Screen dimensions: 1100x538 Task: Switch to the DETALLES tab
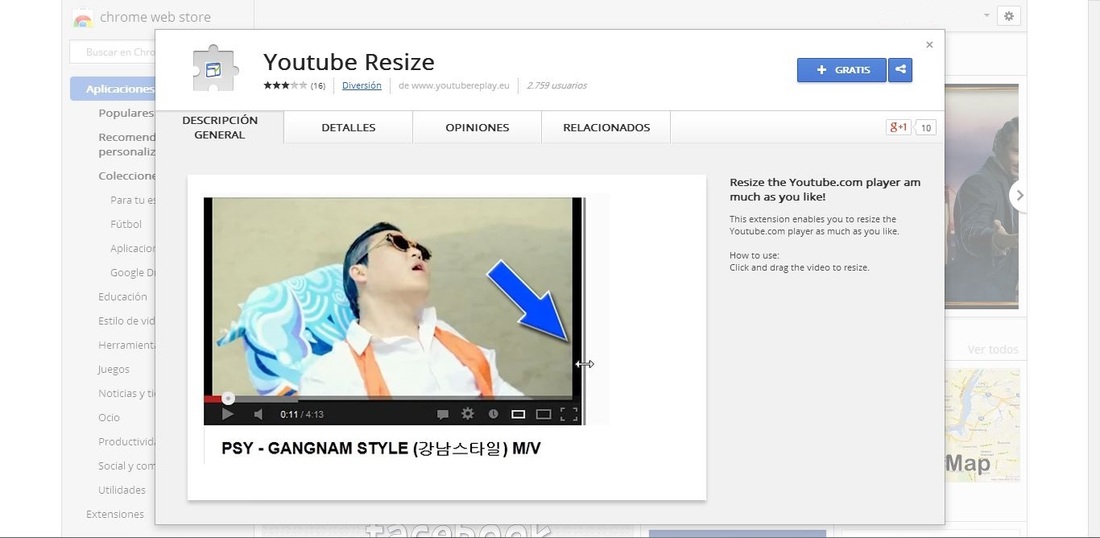[348, 127]
